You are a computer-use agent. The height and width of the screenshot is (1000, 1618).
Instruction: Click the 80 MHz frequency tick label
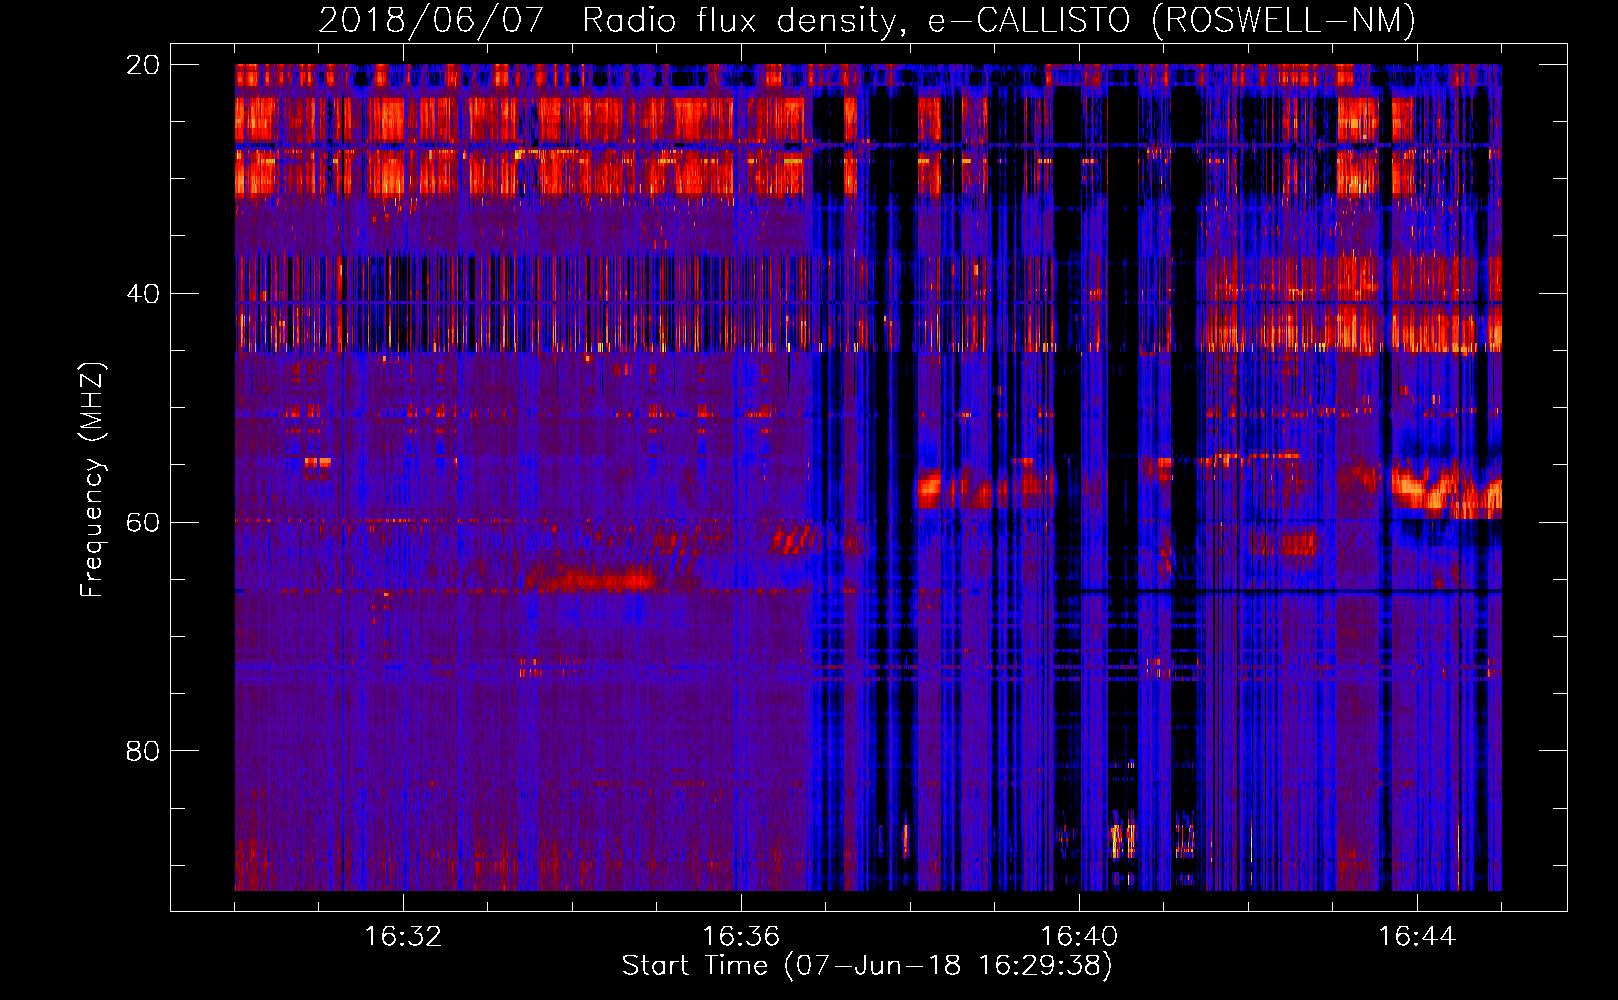(142, 751)
